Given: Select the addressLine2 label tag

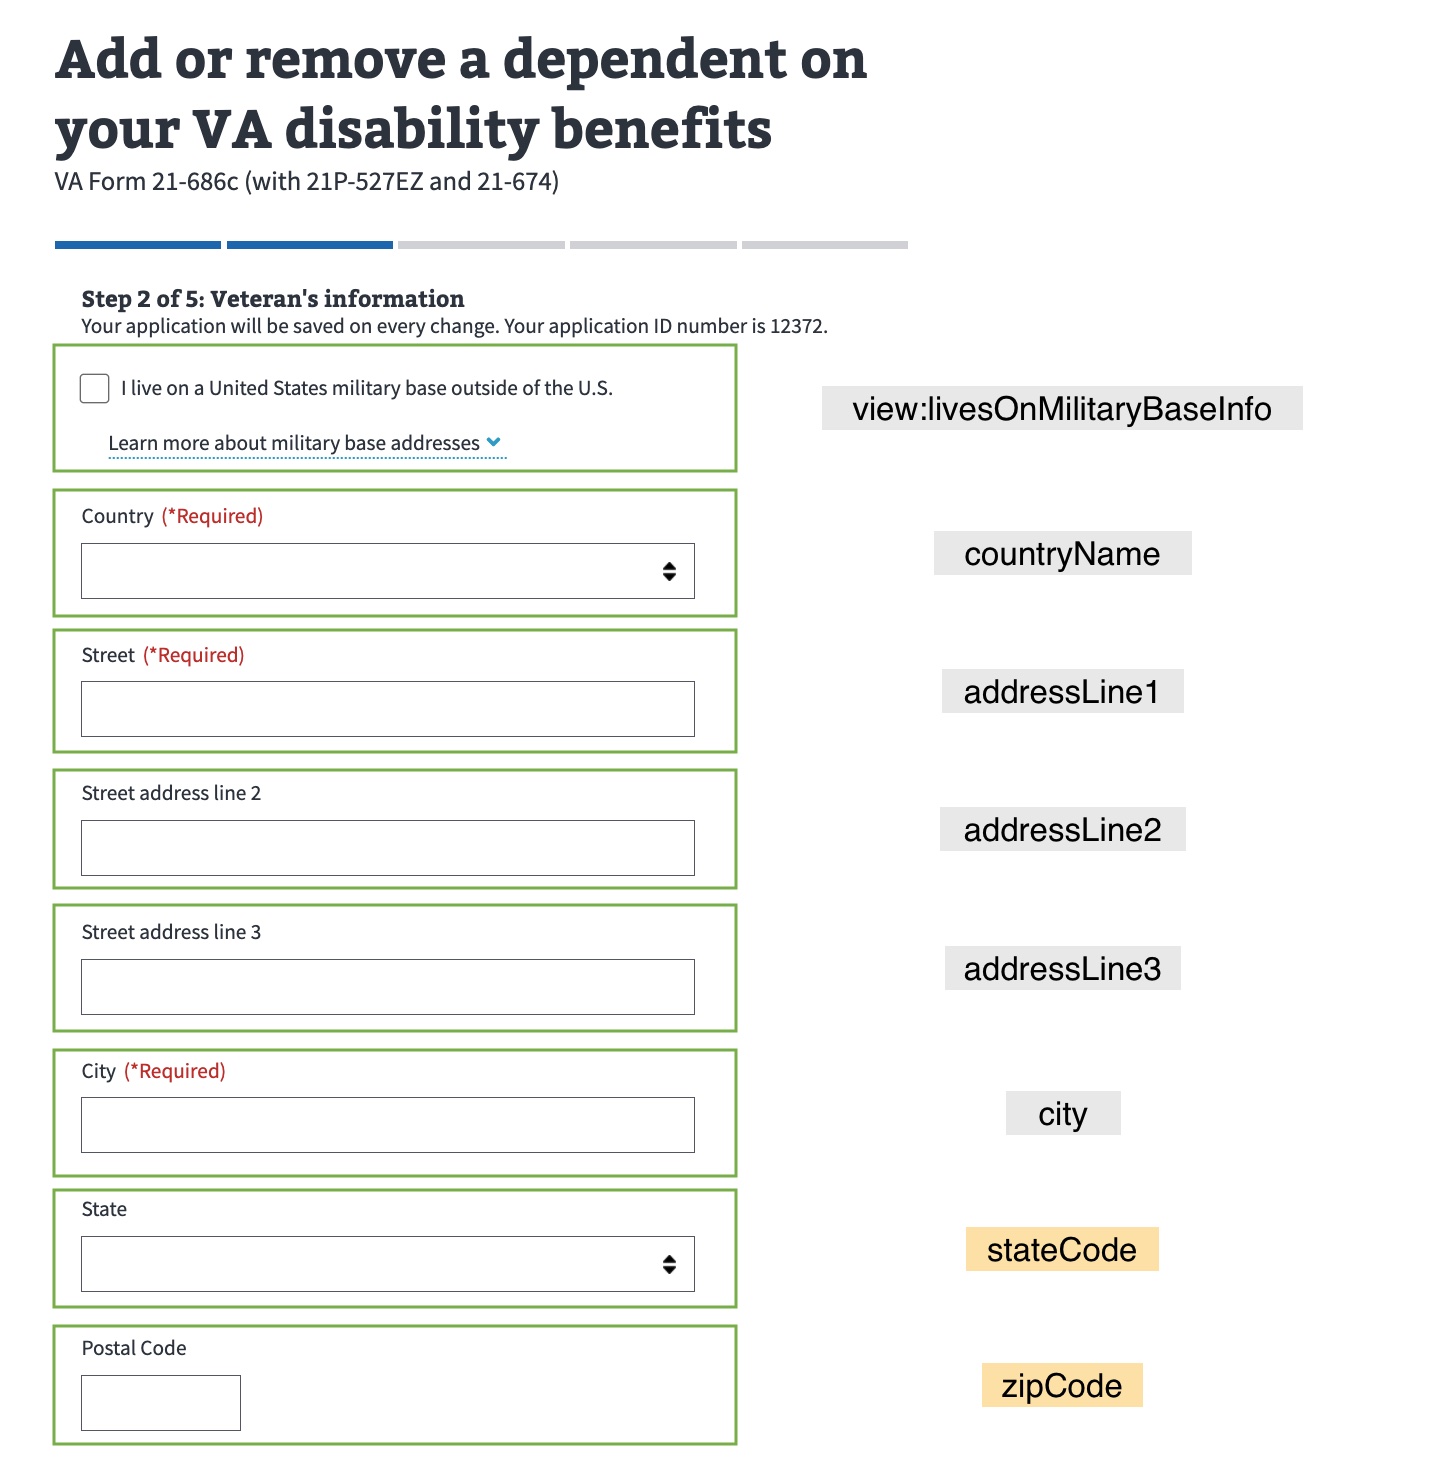Looking at the screenshot, I should click(x=1062, y=828).
